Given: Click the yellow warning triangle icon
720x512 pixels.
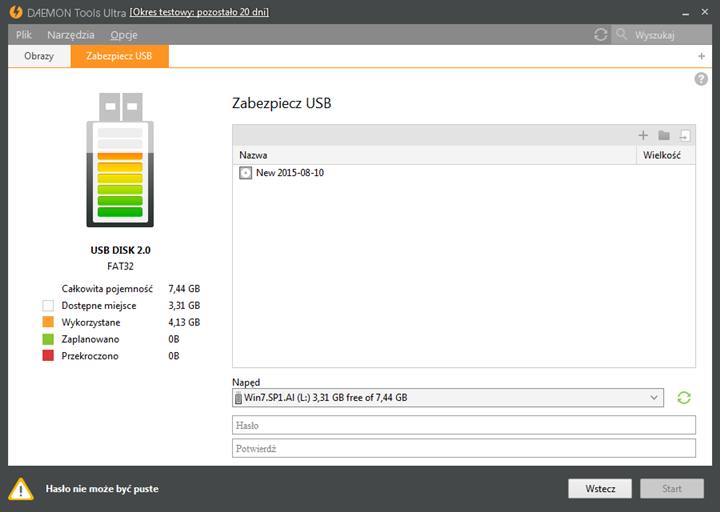Looking at the screenshot, I should coord(21,489).
